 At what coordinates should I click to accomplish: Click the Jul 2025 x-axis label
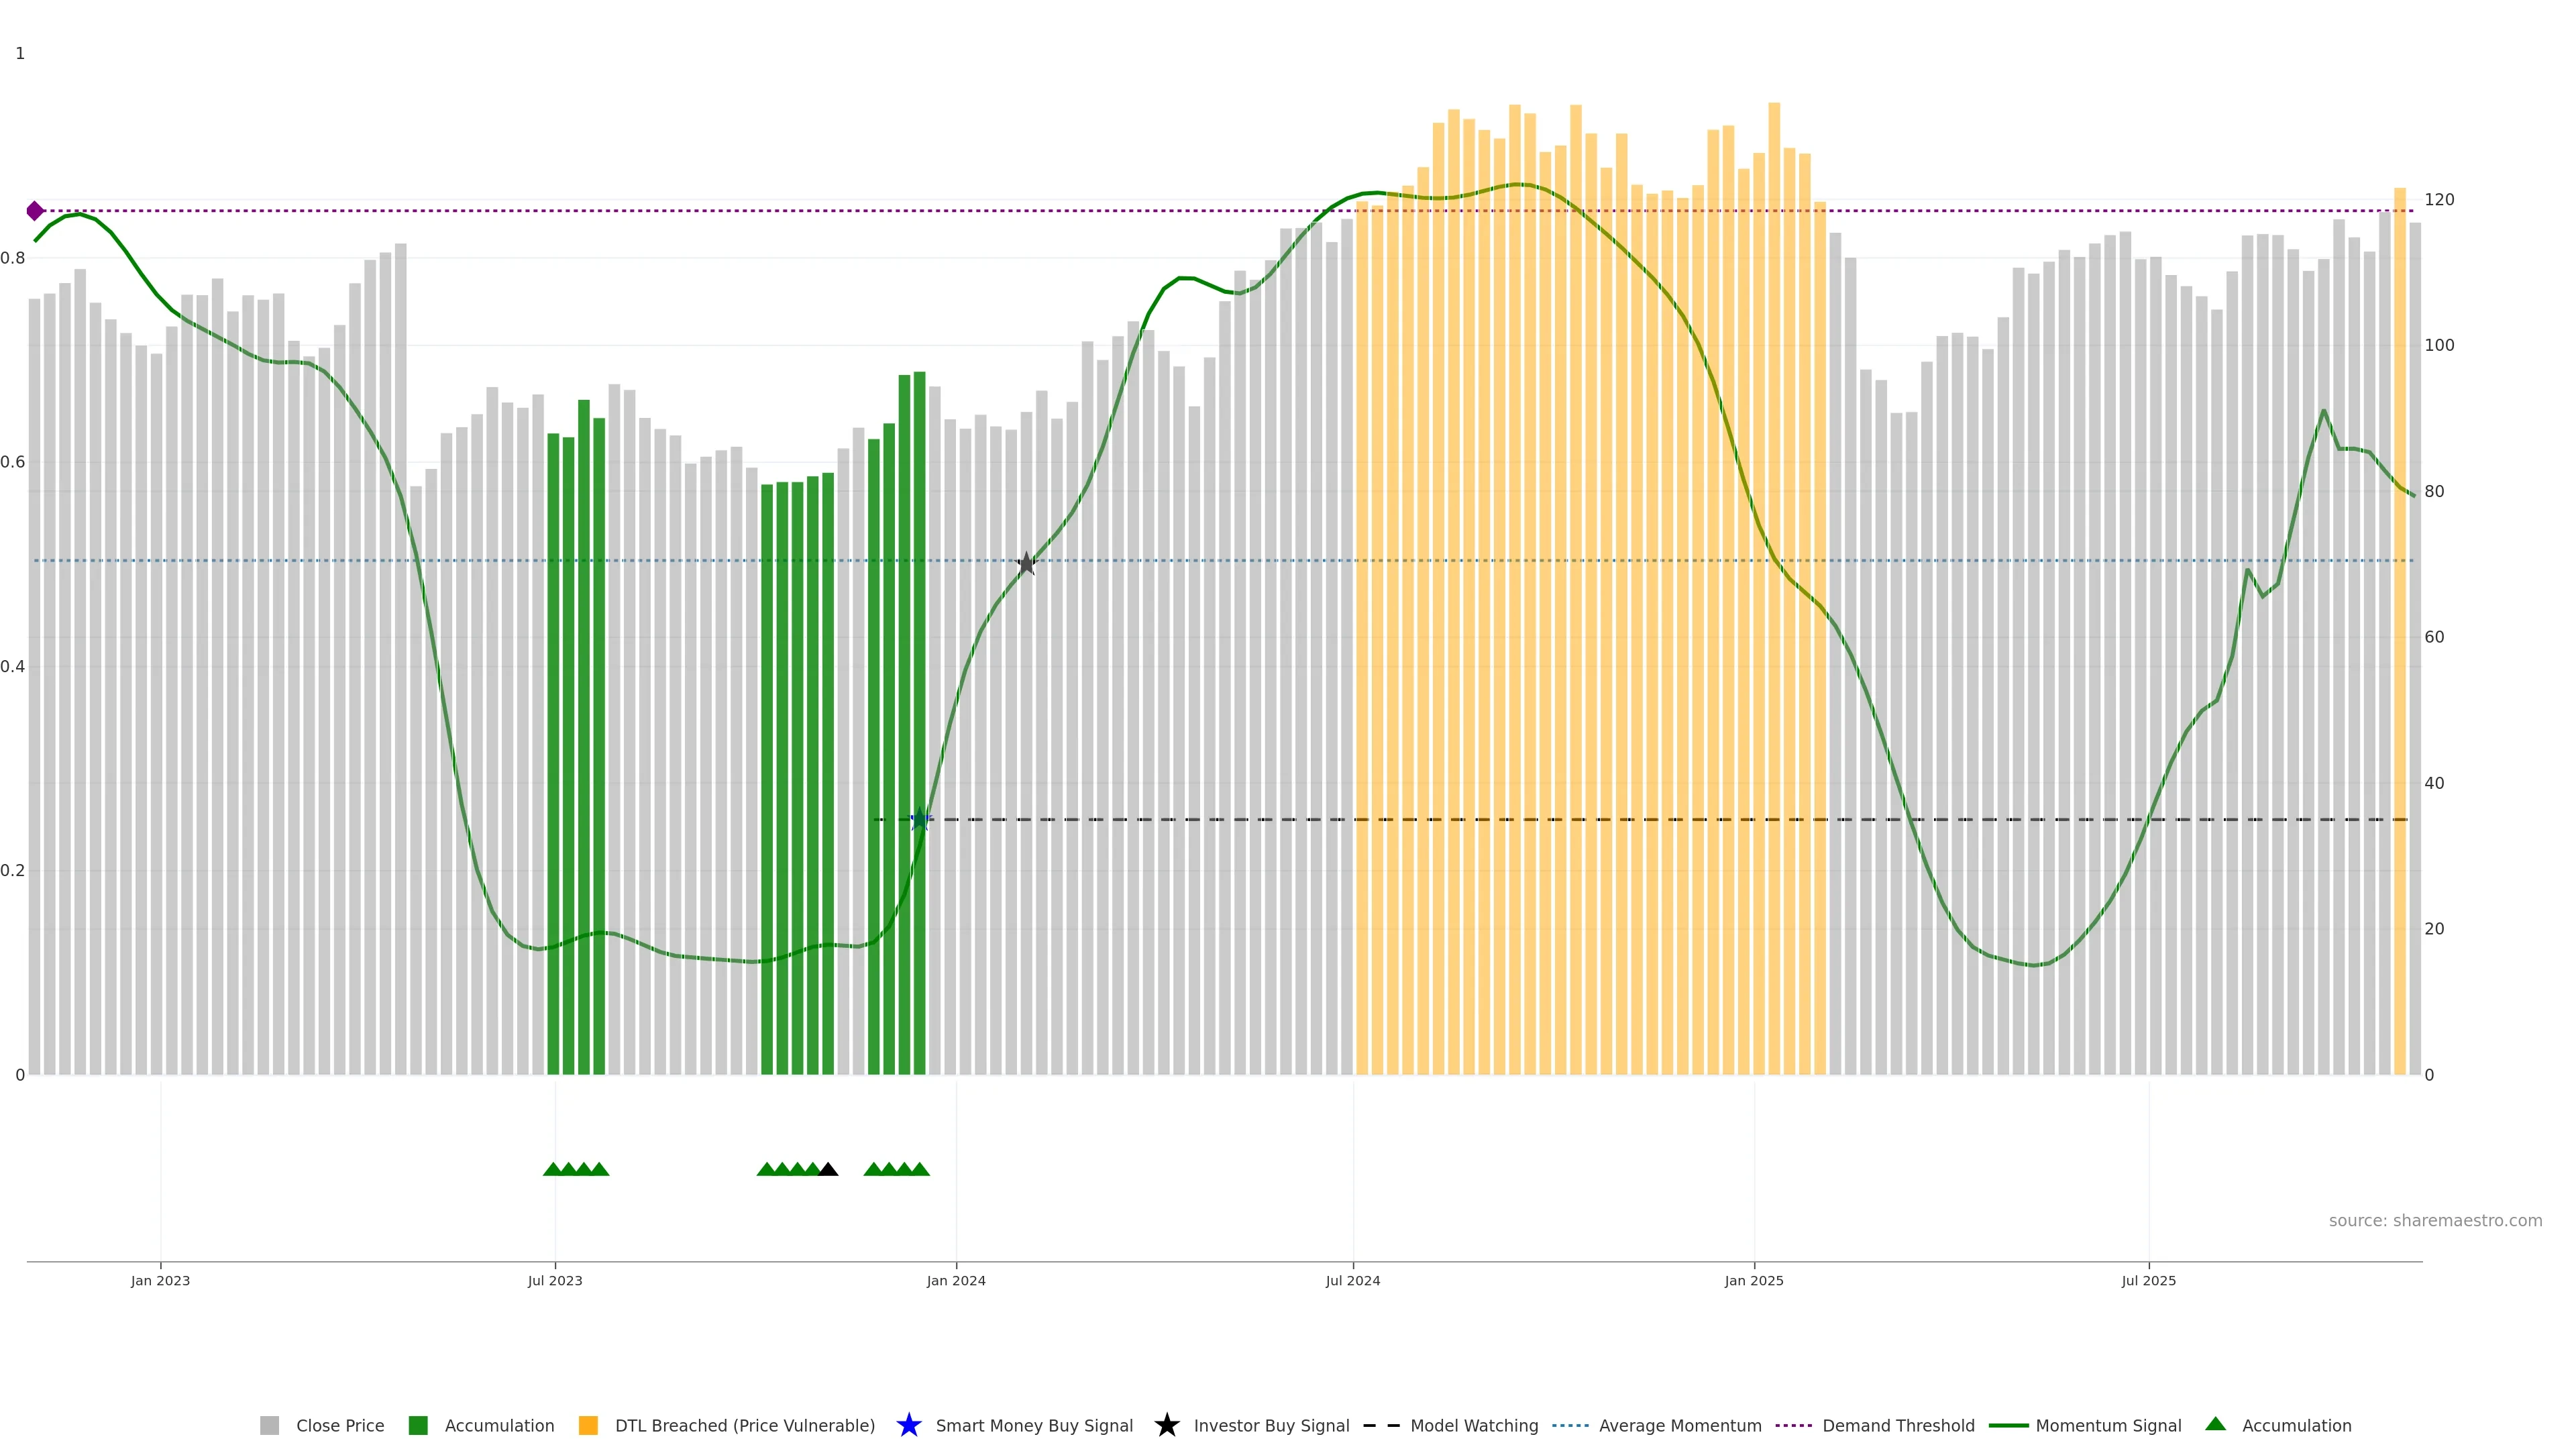[2148, 1281]
